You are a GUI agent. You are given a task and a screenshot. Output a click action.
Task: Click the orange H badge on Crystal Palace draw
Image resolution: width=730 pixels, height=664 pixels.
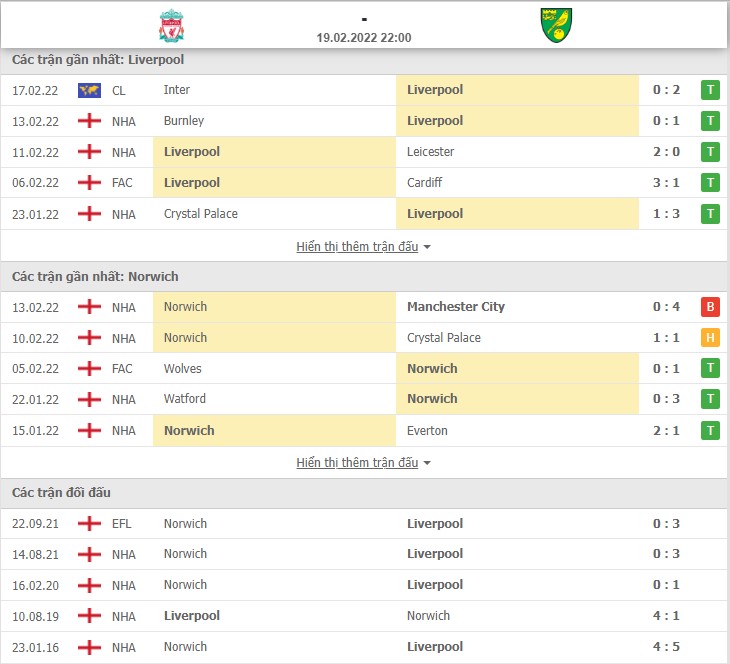(710, 338)
